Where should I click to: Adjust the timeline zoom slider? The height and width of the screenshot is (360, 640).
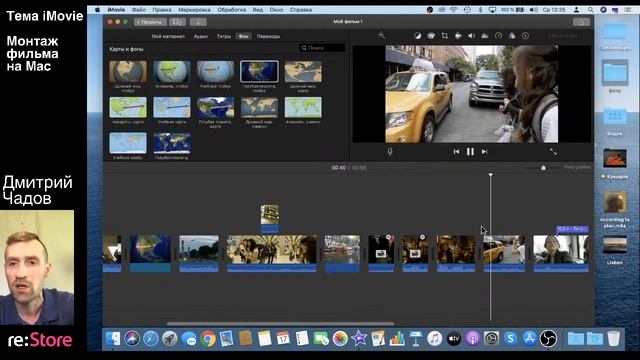click(x=543, y=168)
